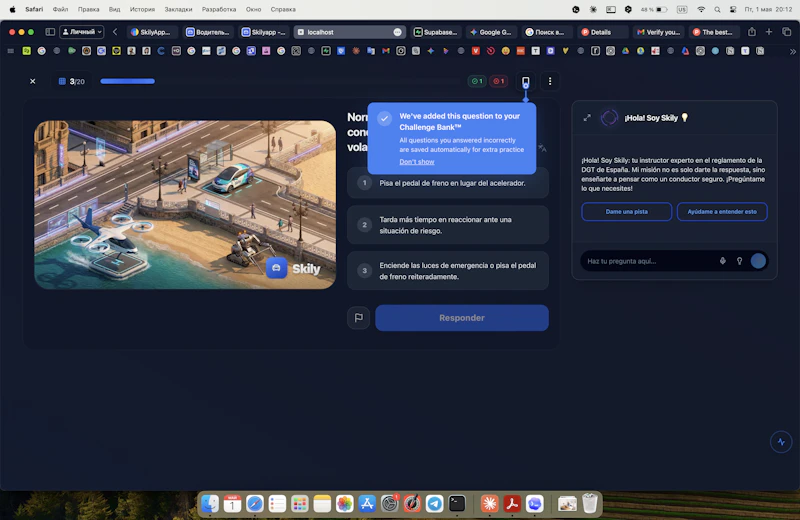Image resolution: width=800 pixels, height=520 pixels.
Task: Click the lightbulb hint icon in chat input
Action: point(739,261)
